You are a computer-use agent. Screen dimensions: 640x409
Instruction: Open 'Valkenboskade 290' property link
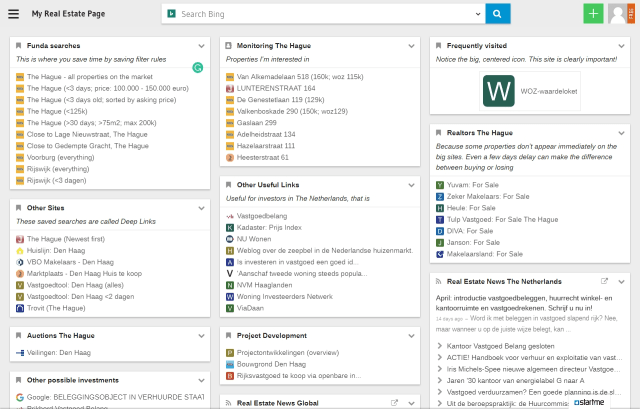pos(292,111)
